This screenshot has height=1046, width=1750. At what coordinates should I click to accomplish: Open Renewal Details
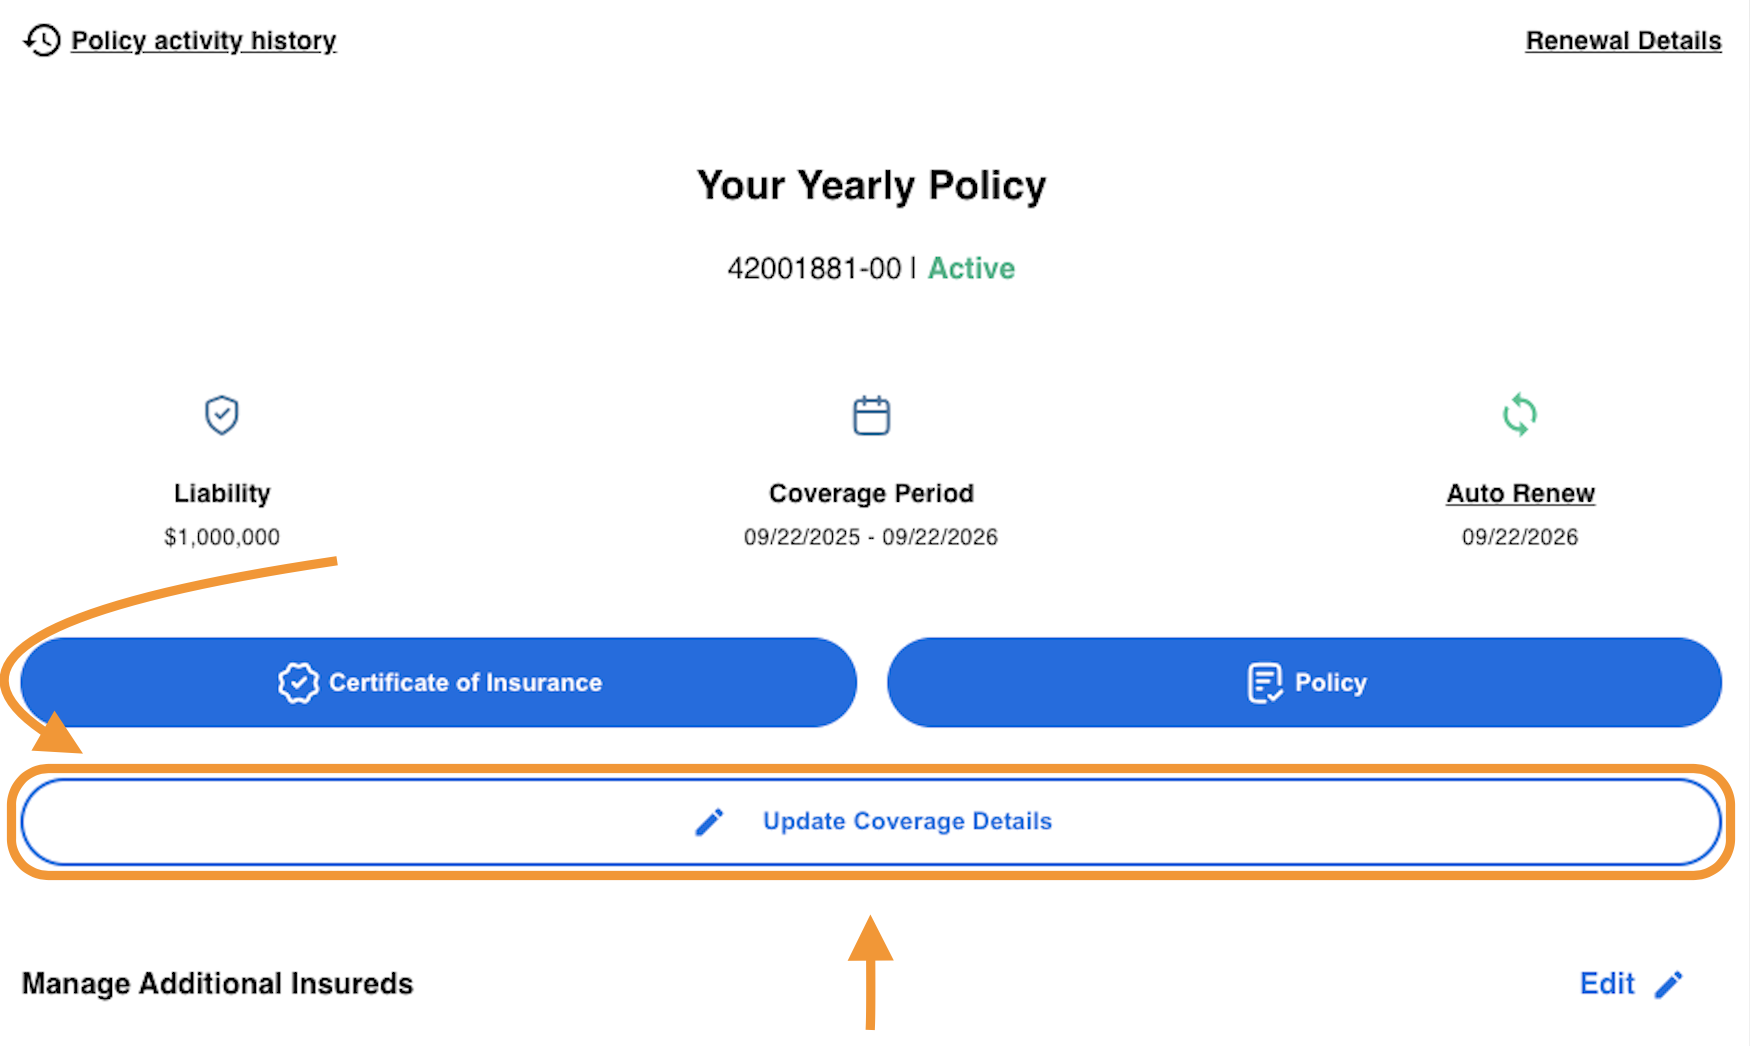[1622, 40]
